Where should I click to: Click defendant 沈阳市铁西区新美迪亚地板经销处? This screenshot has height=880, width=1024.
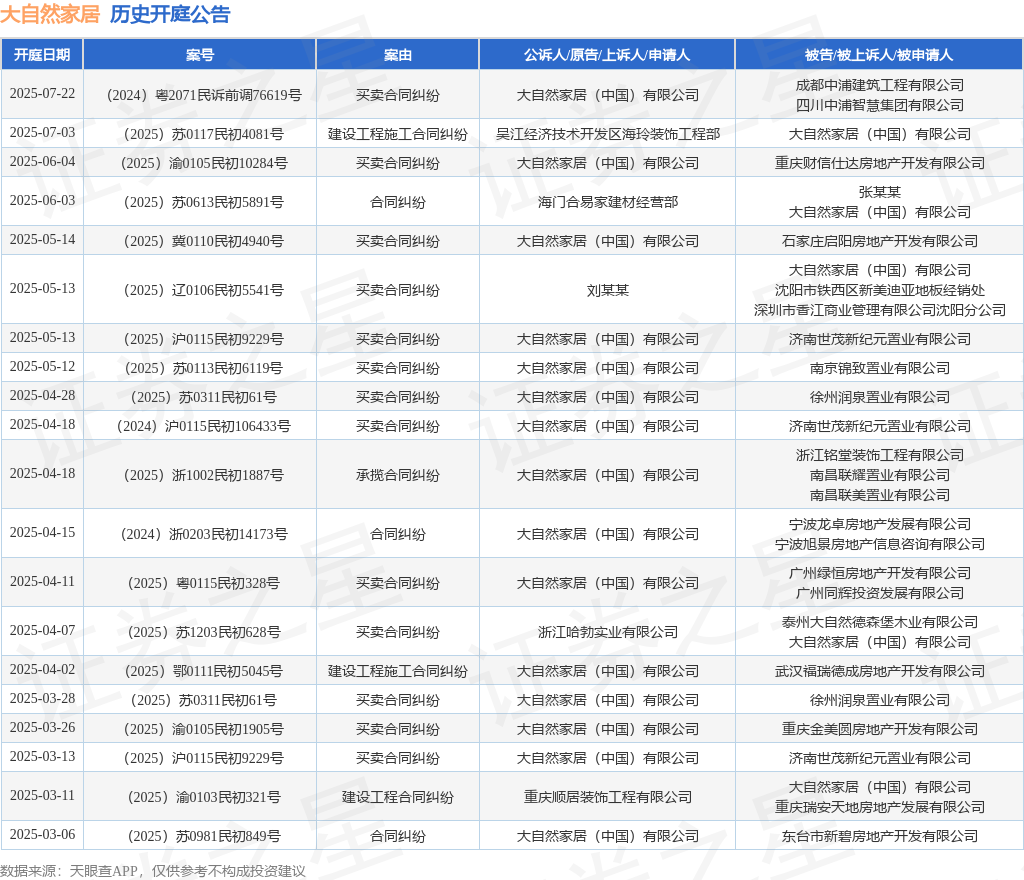tap(879, 291)
